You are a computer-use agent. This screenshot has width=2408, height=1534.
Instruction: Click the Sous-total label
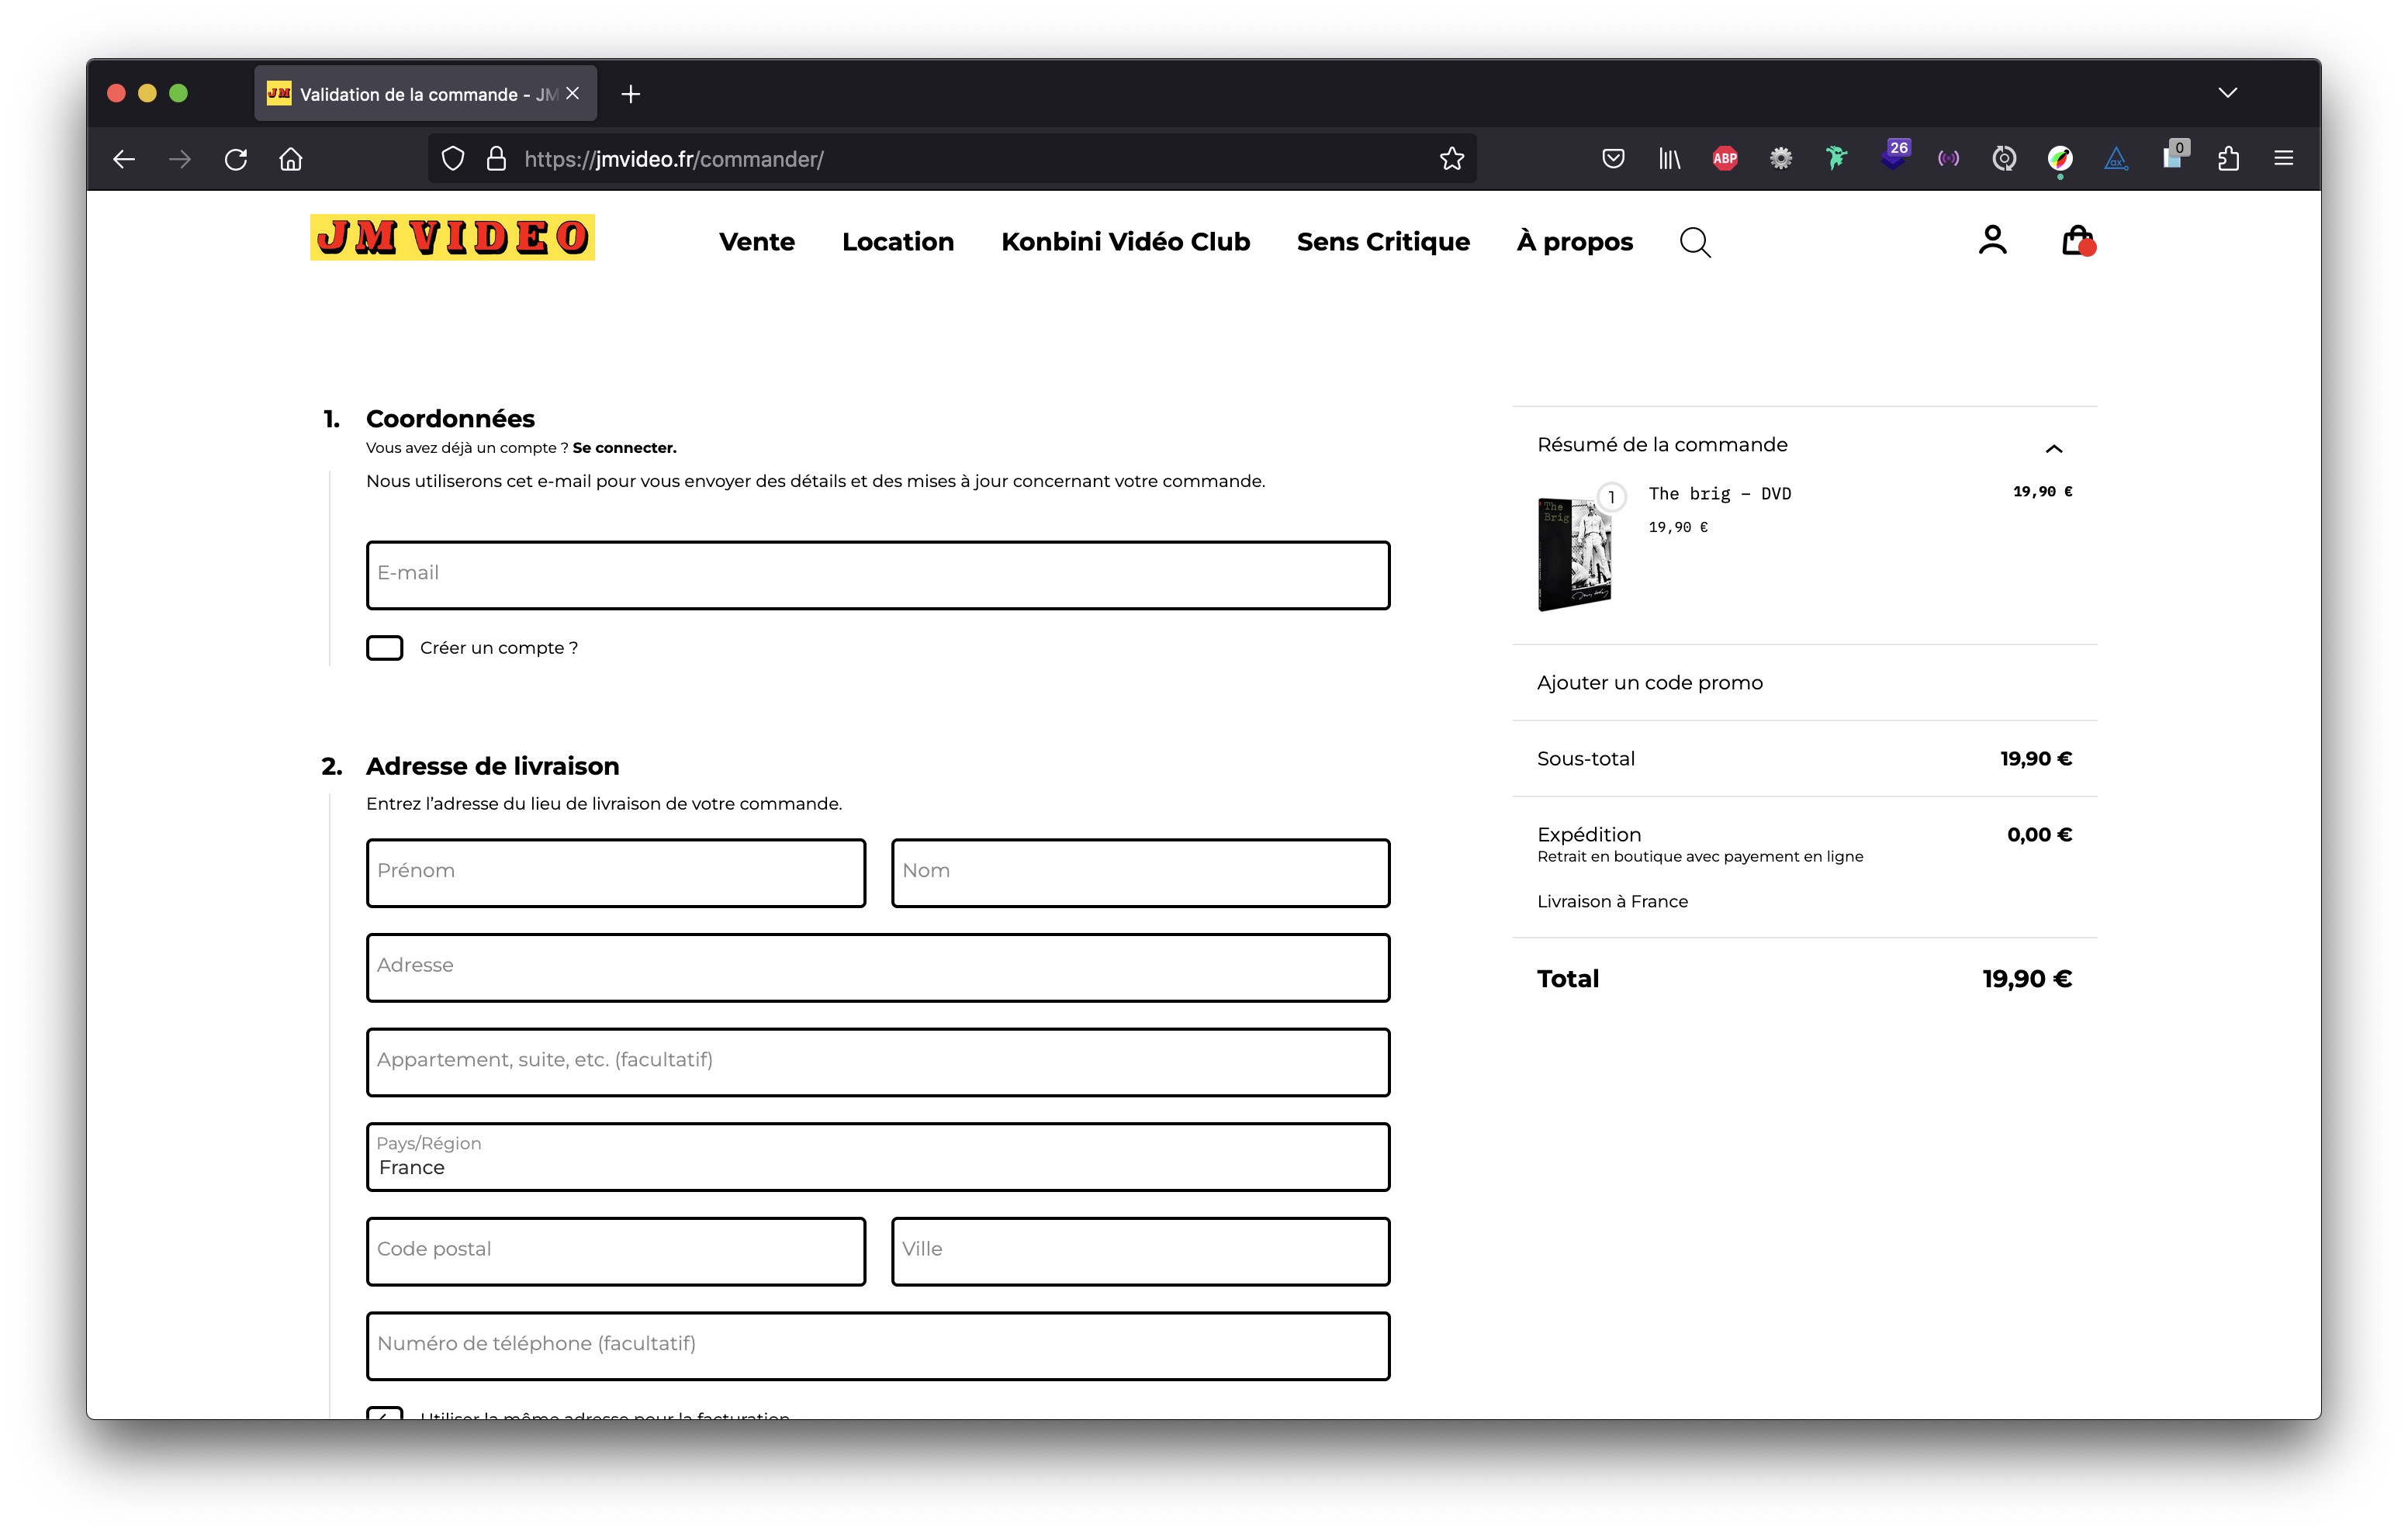coord(1586,759)
